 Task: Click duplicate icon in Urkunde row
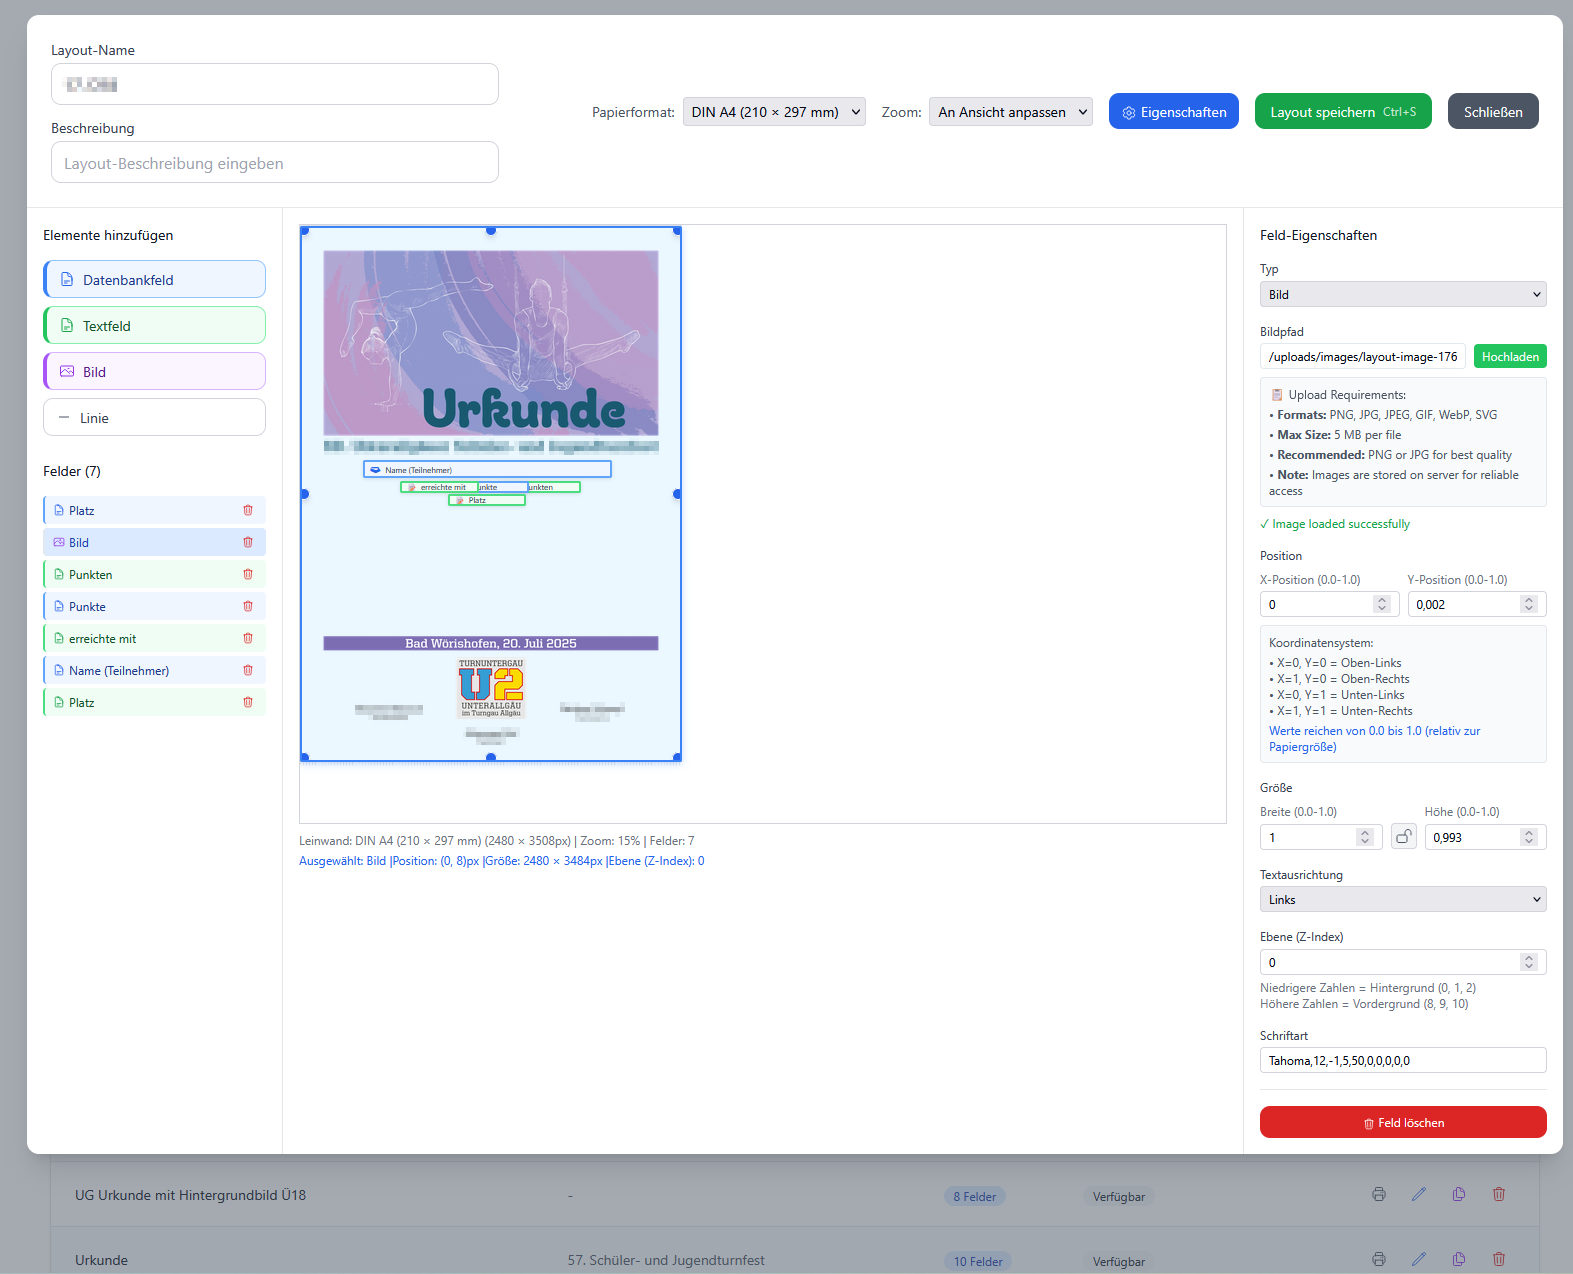(x=1459, y=1259)
